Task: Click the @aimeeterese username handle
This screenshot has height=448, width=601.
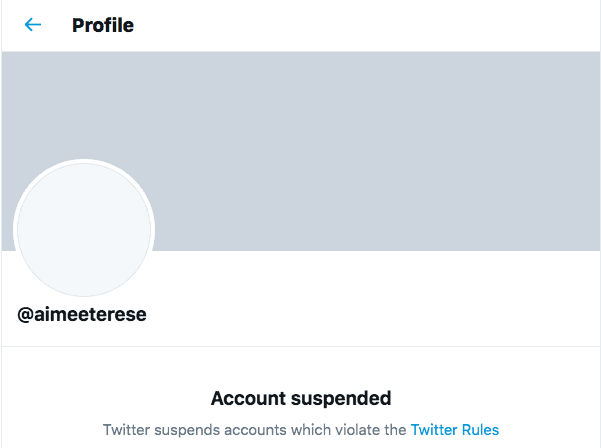Action: [82, 315]
